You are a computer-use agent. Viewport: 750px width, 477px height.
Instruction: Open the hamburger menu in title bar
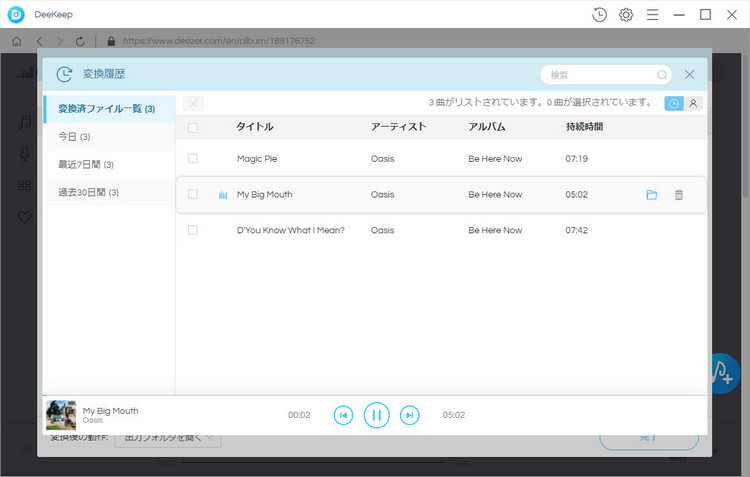[x=652, y=15]
